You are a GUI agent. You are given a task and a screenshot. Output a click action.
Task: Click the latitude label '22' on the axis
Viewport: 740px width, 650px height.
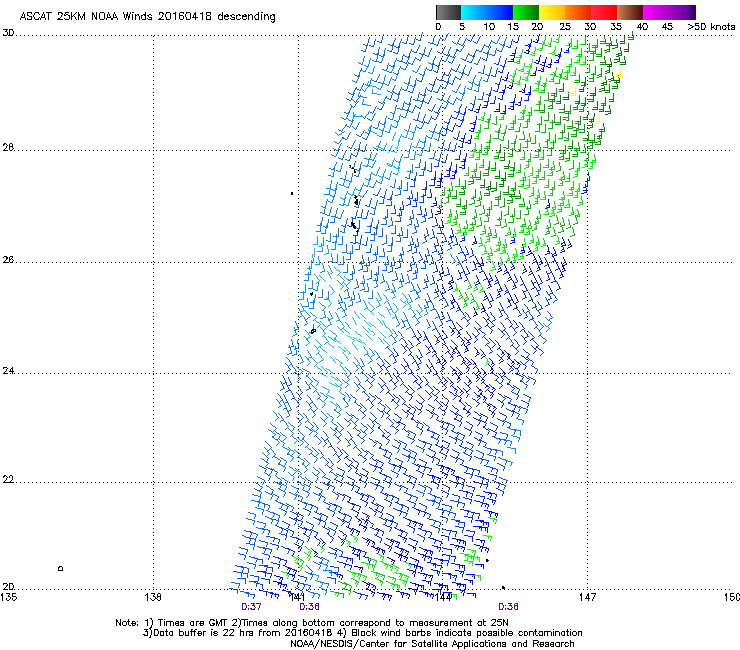point(8,480)
